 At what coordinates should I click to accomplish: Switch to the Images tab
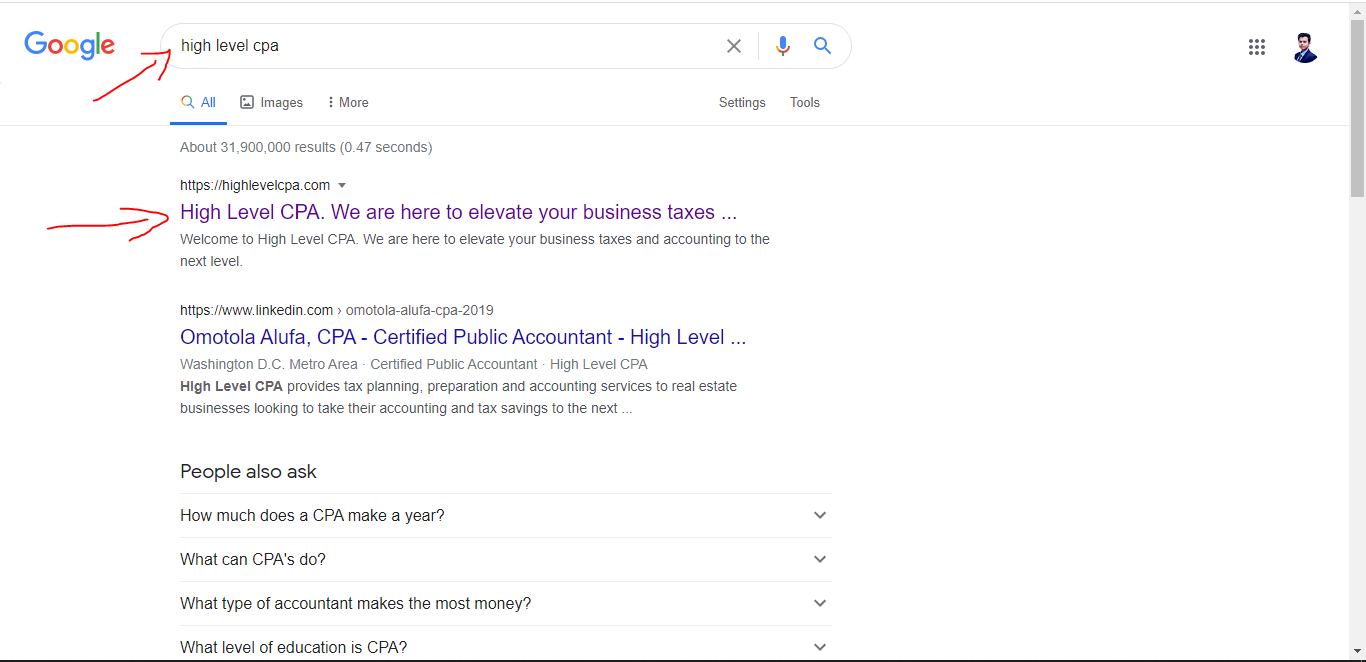(x=271, y=102)
